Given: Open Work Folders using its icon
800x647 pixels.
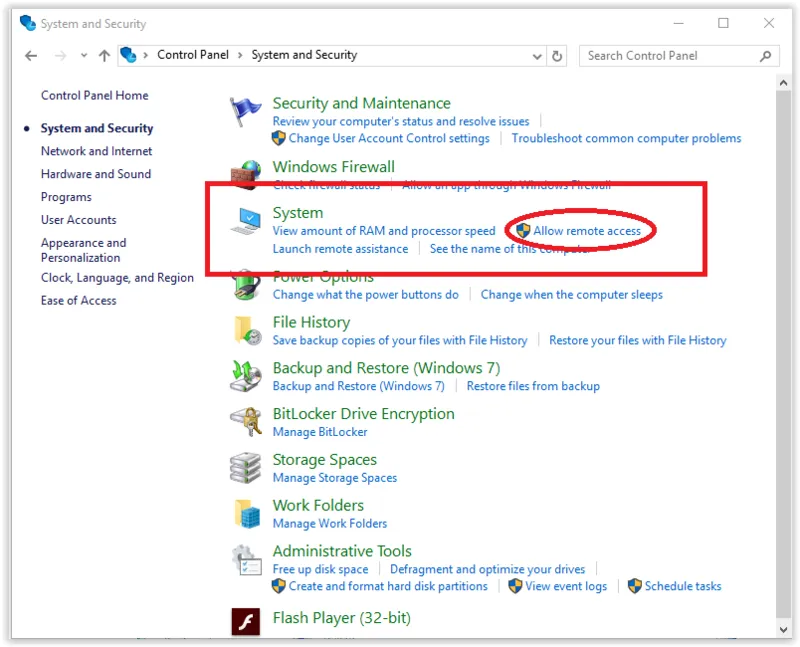Looking at the screenshot, I should pyautogui.click(x=245, y=514).
